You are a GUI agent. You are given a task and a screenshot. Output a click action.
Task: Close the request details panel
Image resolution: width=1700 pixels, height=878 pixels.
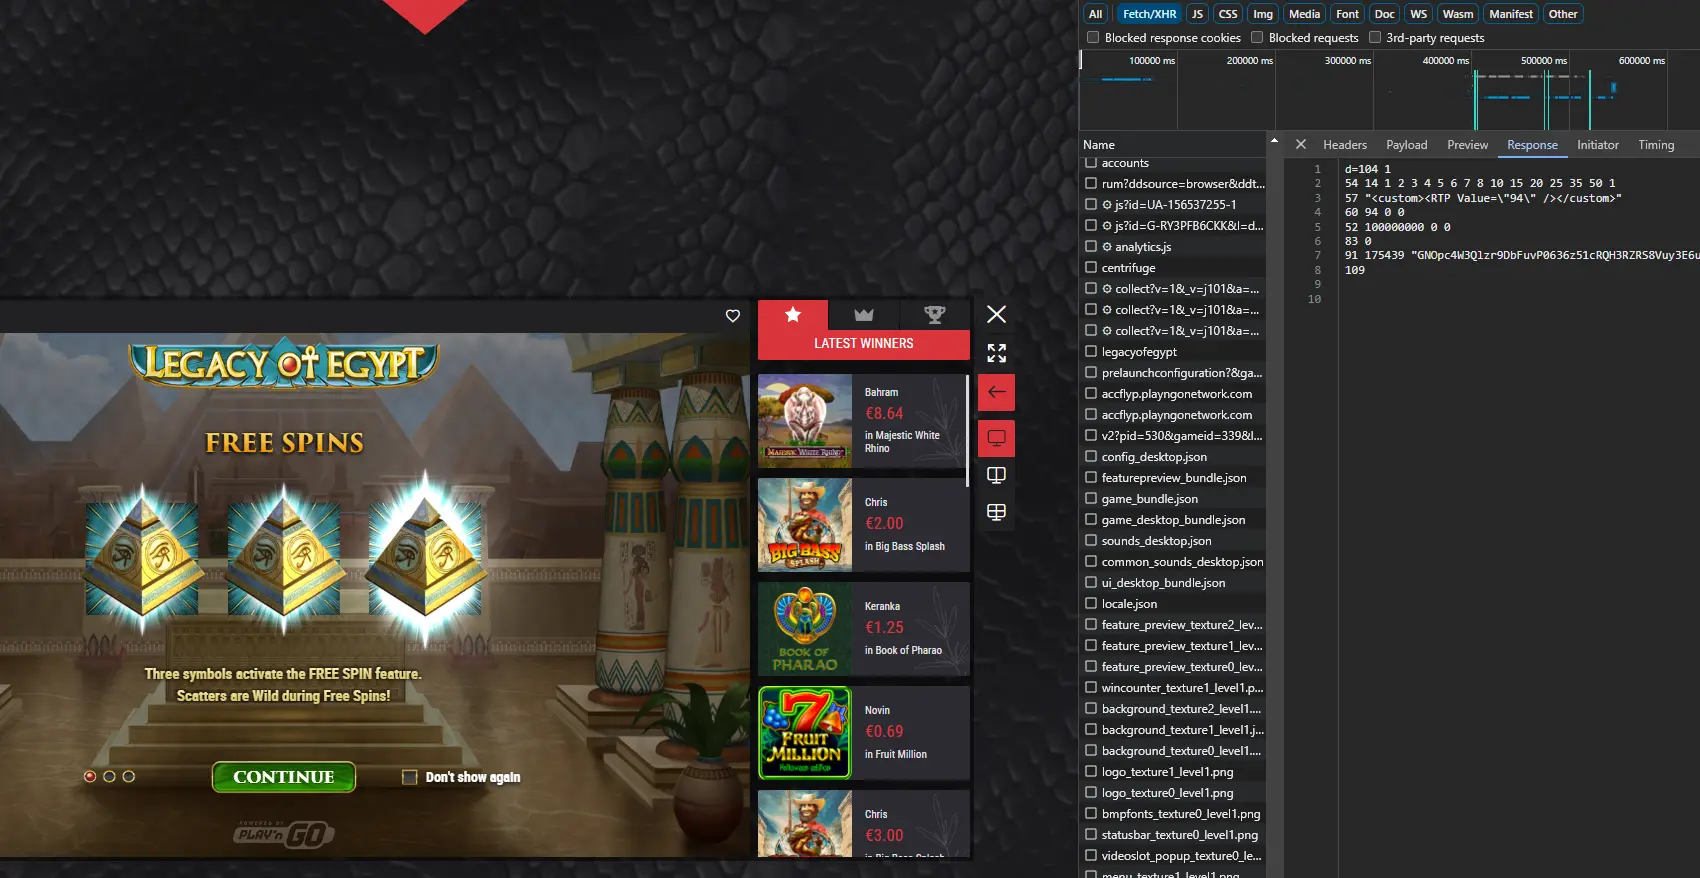[1301, 144]
